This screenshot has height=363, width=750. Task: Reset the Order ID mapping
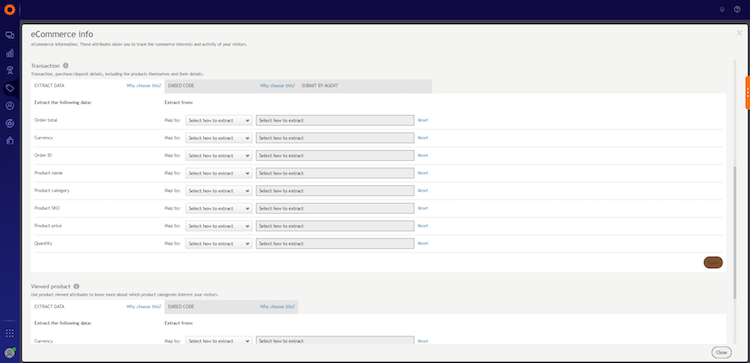tap(423, 155)
